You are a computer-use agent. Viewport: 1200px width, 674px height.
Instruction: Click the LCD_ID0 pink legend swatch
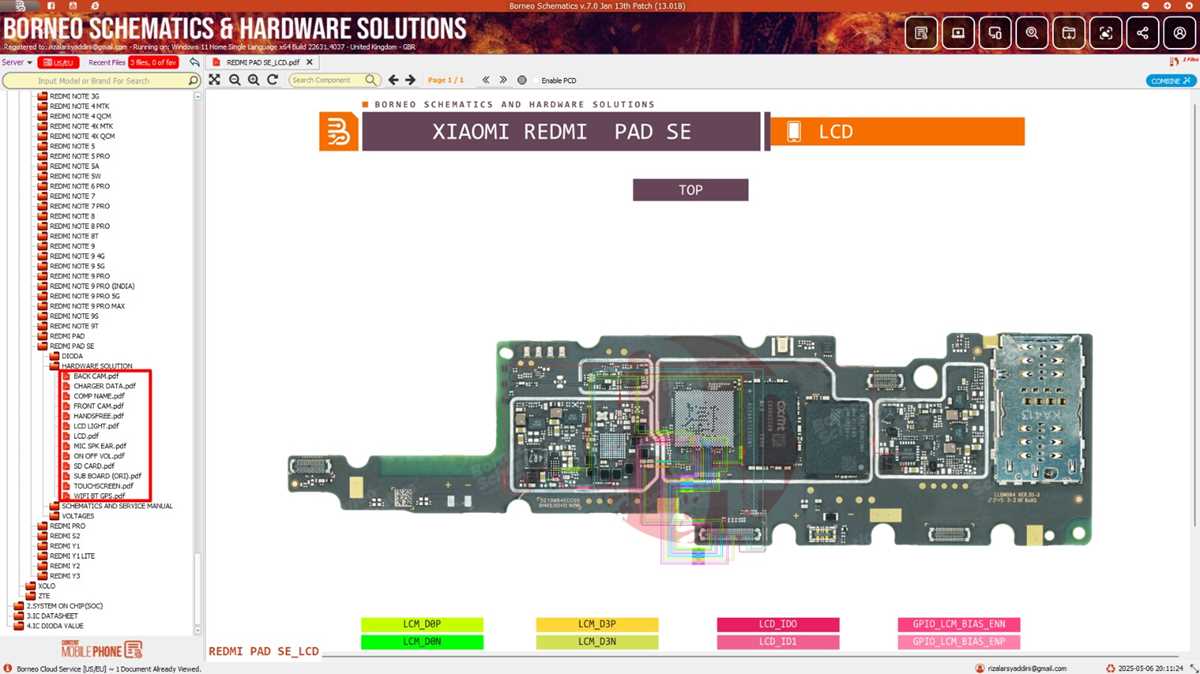[x=778, y=624]
